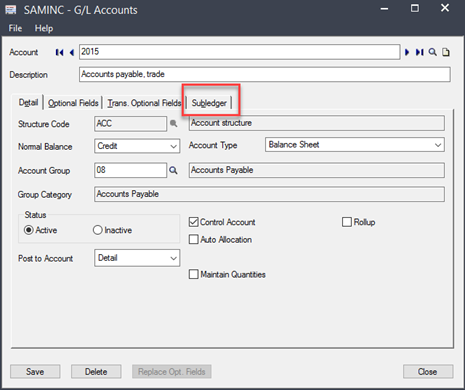465x390 pixels.
Task: Click the Close button at bottom
Action: pos(428,371)
